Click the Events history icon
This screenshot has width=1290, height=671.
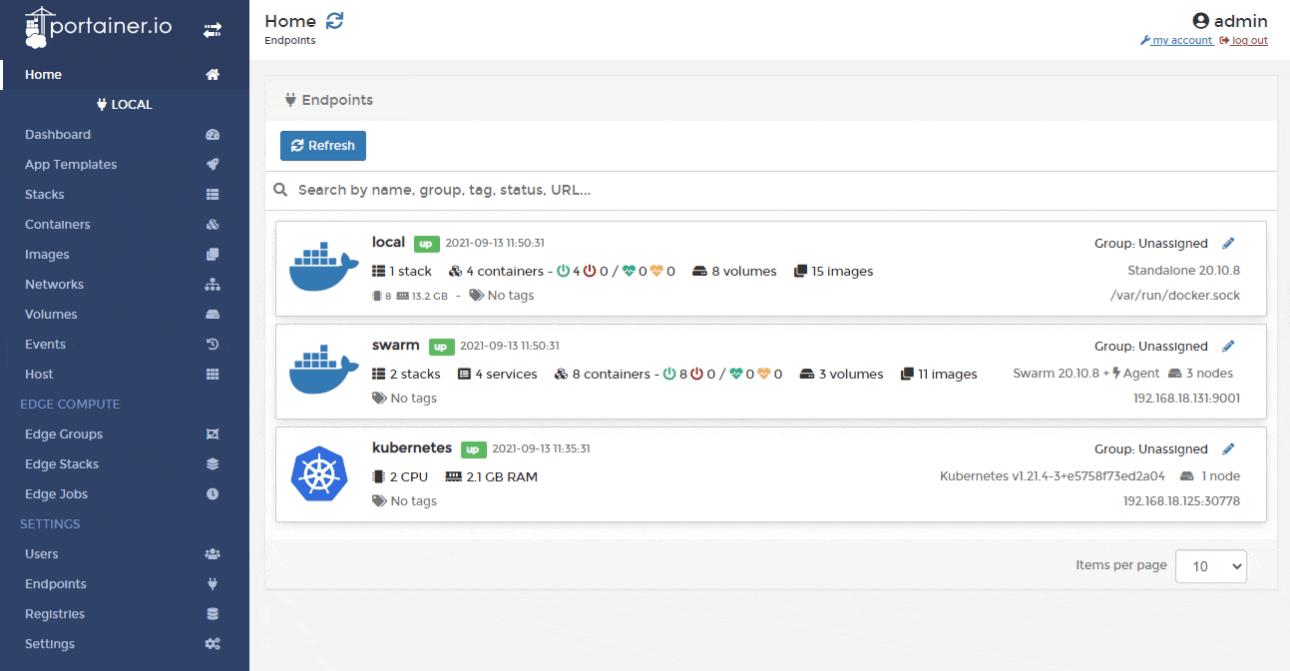[212, 345]
